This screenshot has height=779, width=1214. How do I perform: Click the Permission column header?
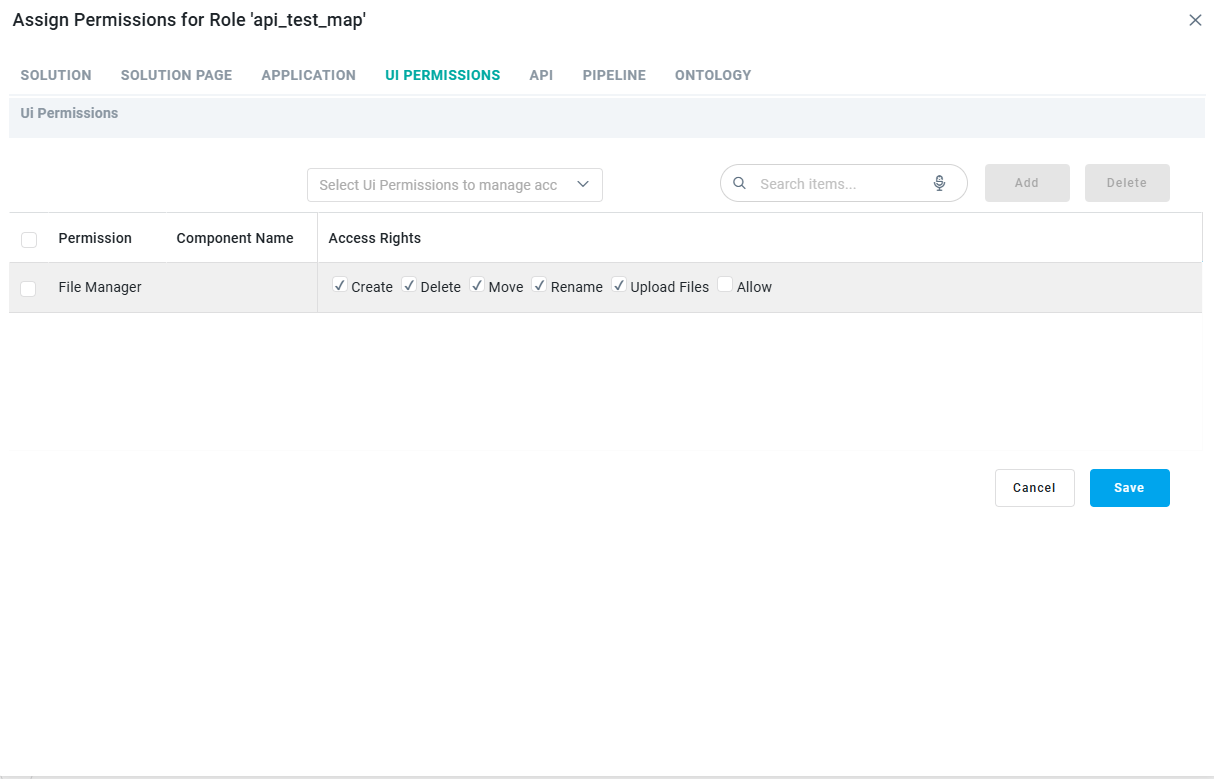95,238
